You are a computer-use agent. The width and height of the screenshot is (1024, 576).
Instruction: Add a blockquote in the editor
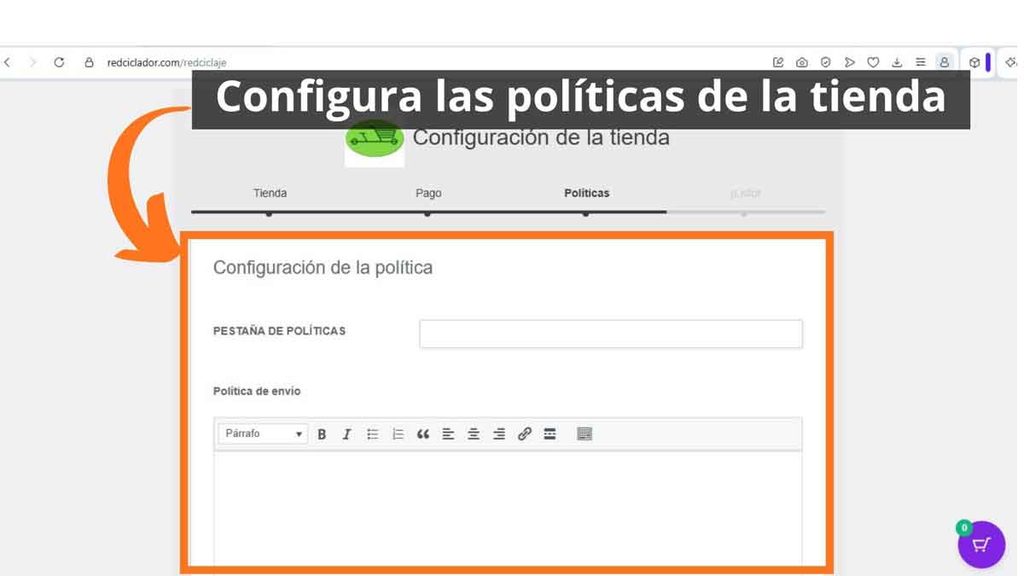[x=423, y=434]
